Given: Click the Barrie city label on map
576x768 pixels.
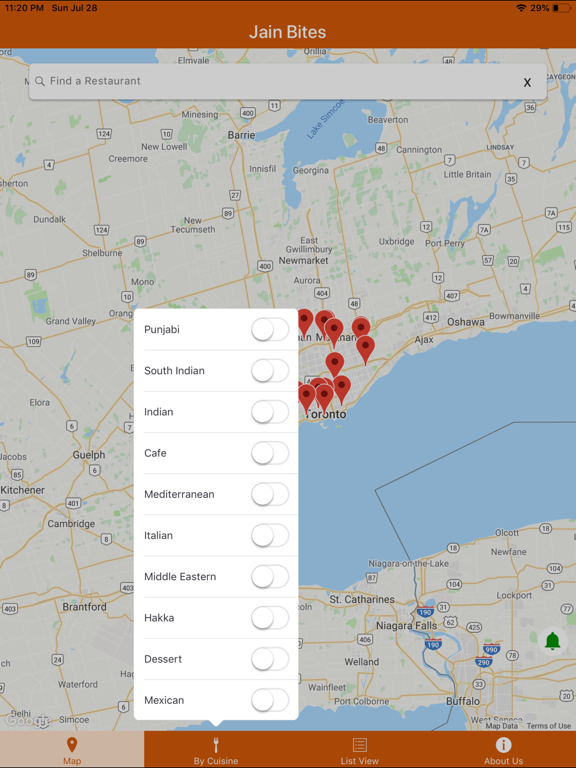Looking at the screenshot, I should 241,135.
